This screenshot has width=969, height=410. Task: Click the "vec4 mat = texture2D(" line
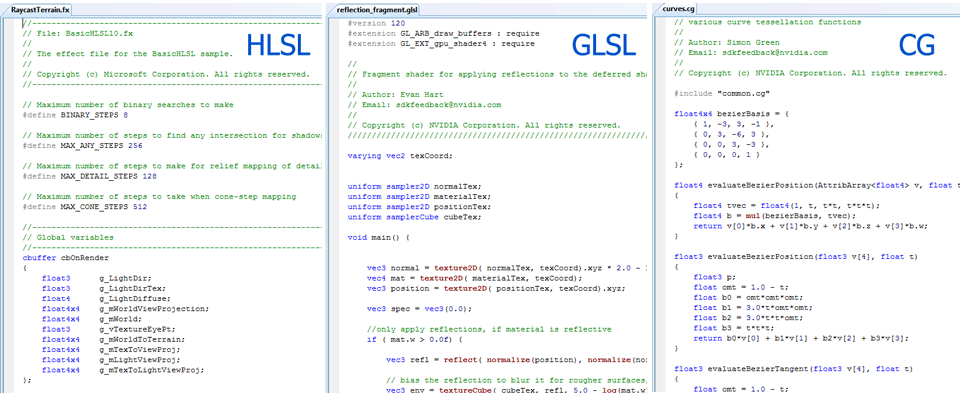475,278
